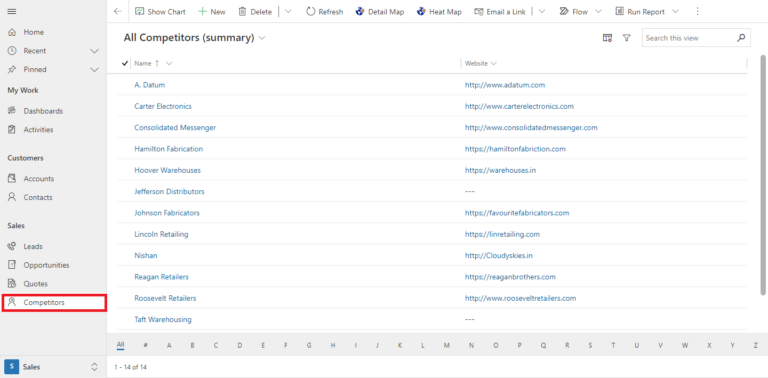768x378 pixels.
Task: Expand the Email a Link dropdown arrow
Action: pyautogui.click(x=542, y=12)
